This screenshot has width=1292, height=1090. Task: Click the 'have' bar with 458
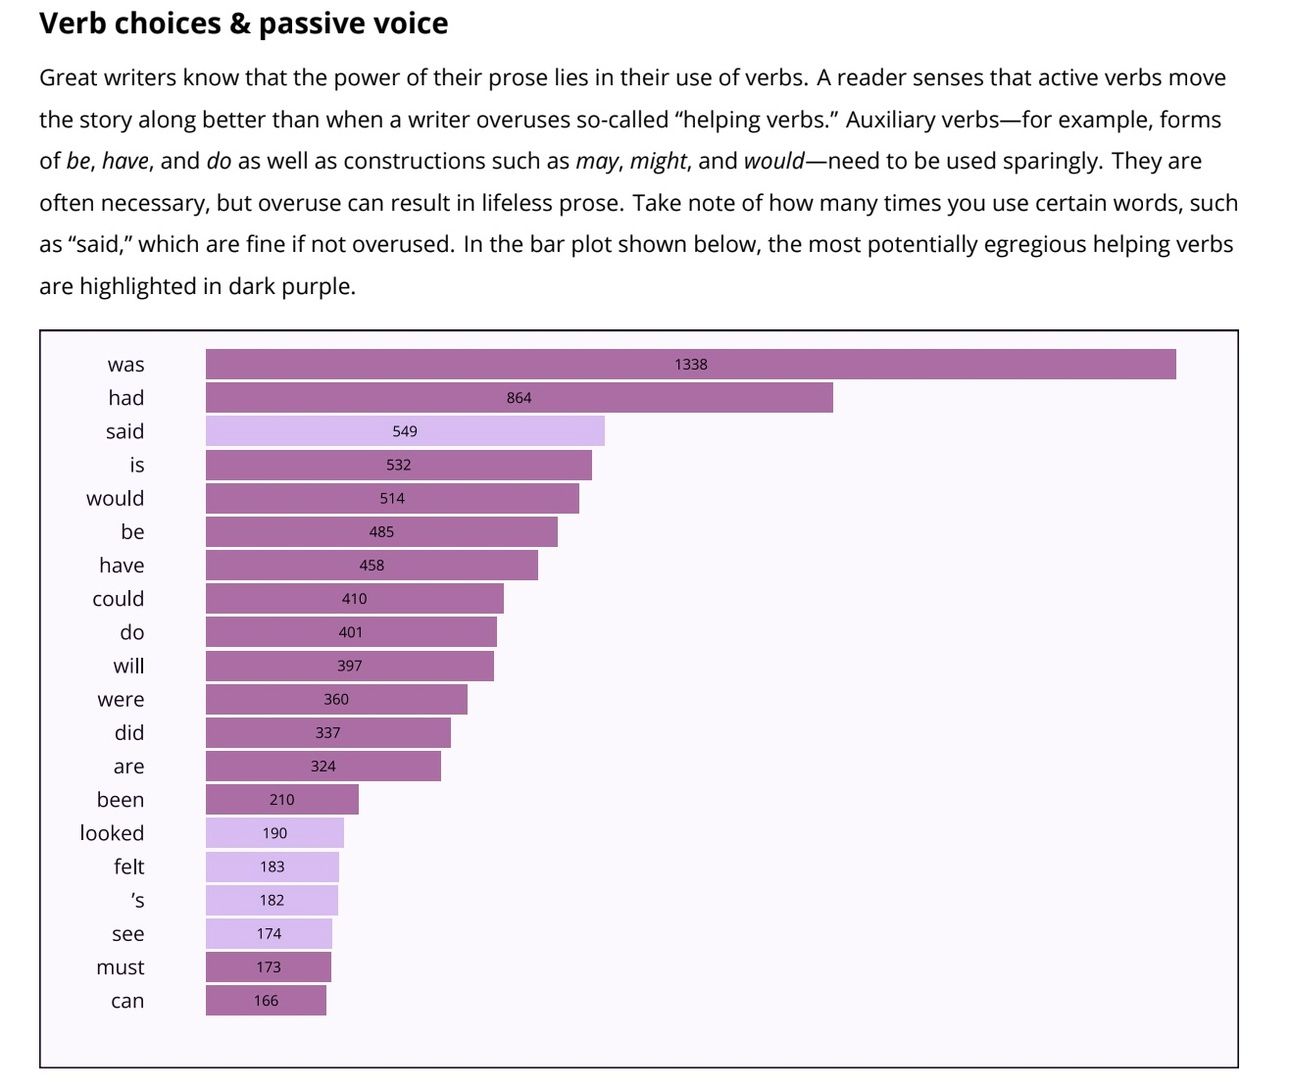point(372,565)
